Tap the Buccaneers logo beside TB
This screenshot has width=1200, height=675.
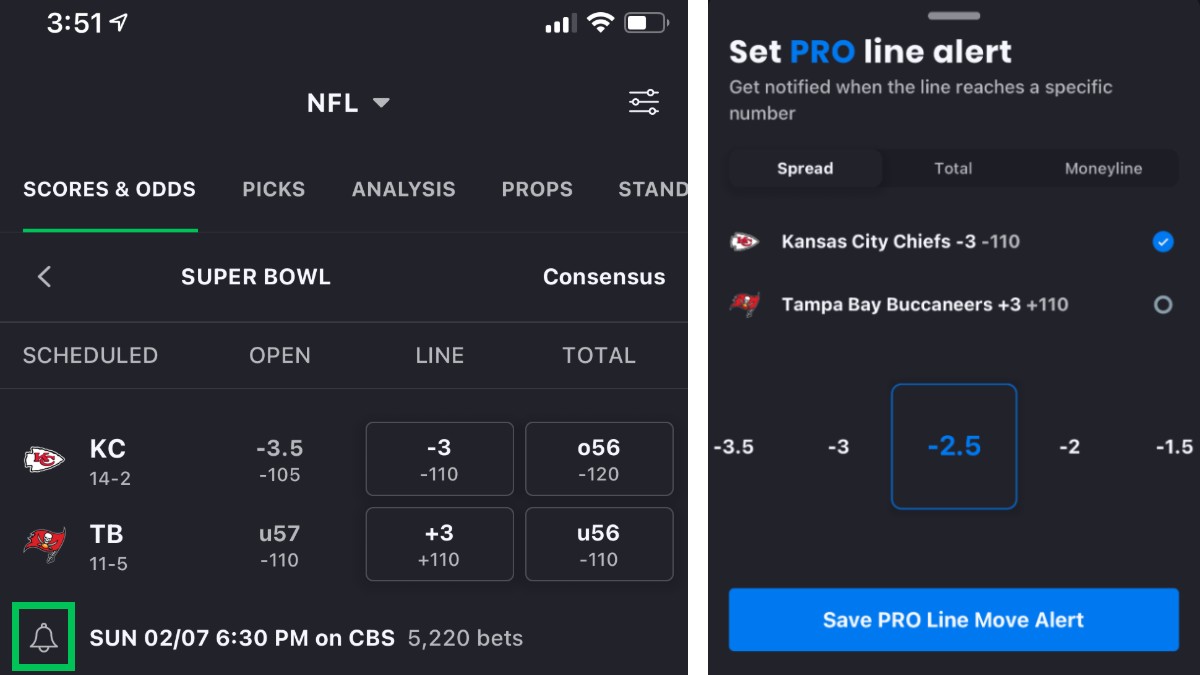pyautogui.click(x=44, y=545)
